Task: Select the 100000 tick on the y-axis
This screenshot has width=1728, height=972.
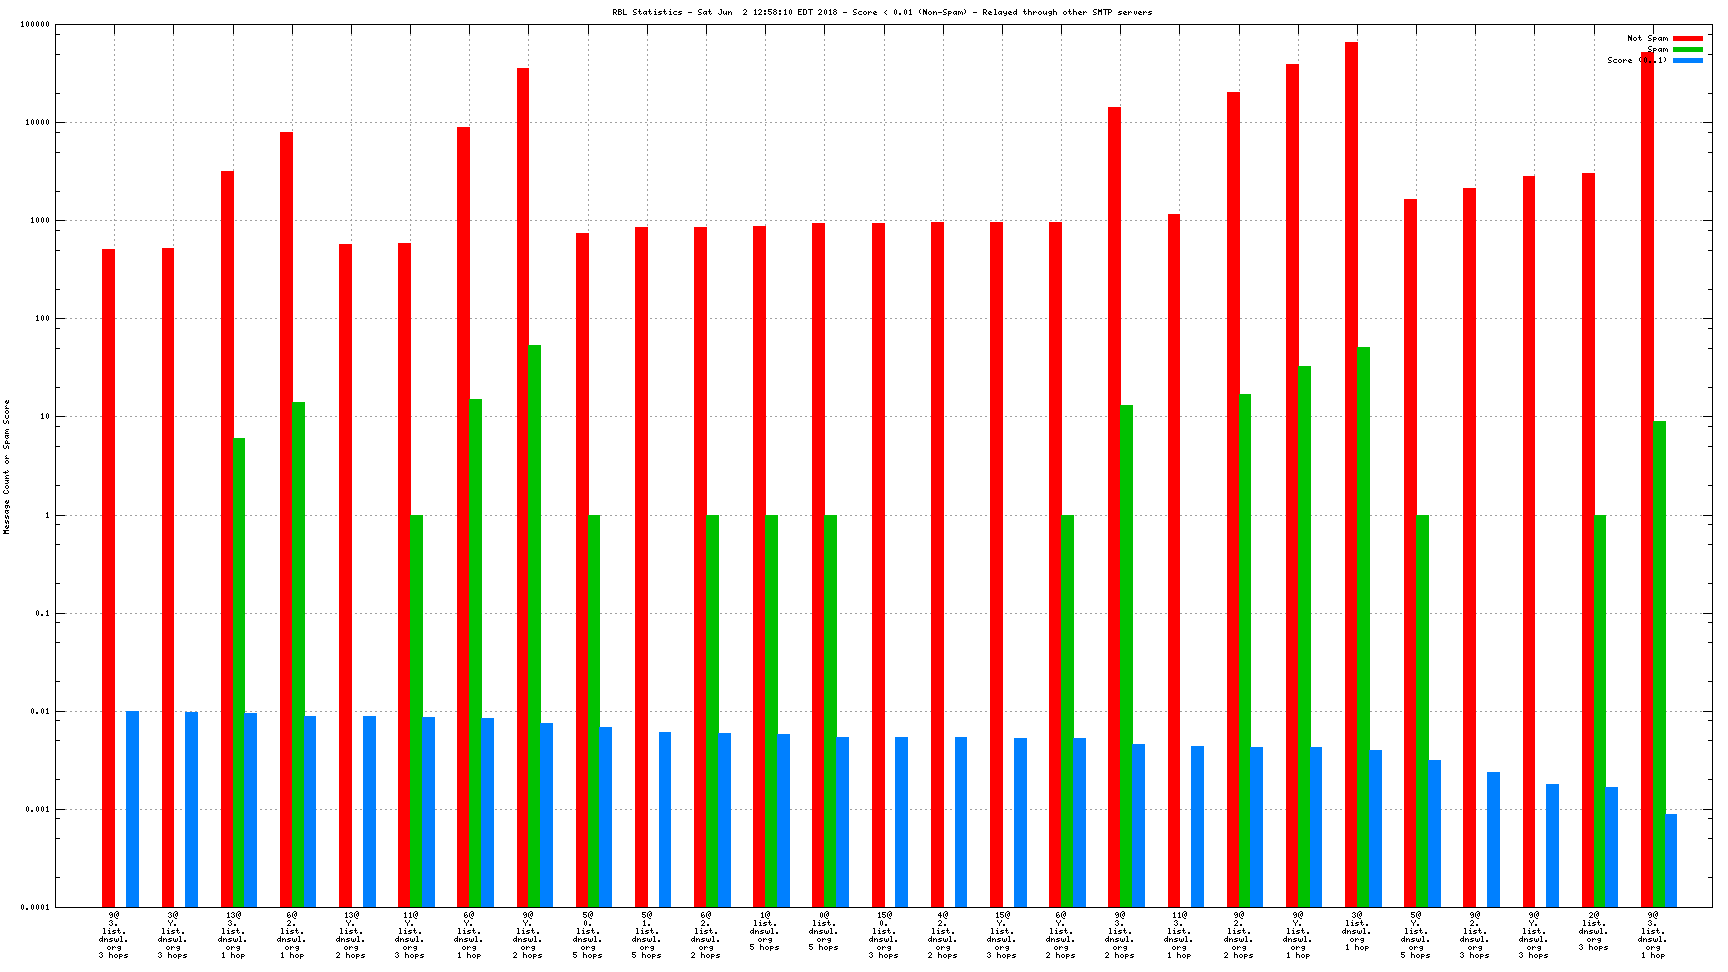Action: coord(35,24)
